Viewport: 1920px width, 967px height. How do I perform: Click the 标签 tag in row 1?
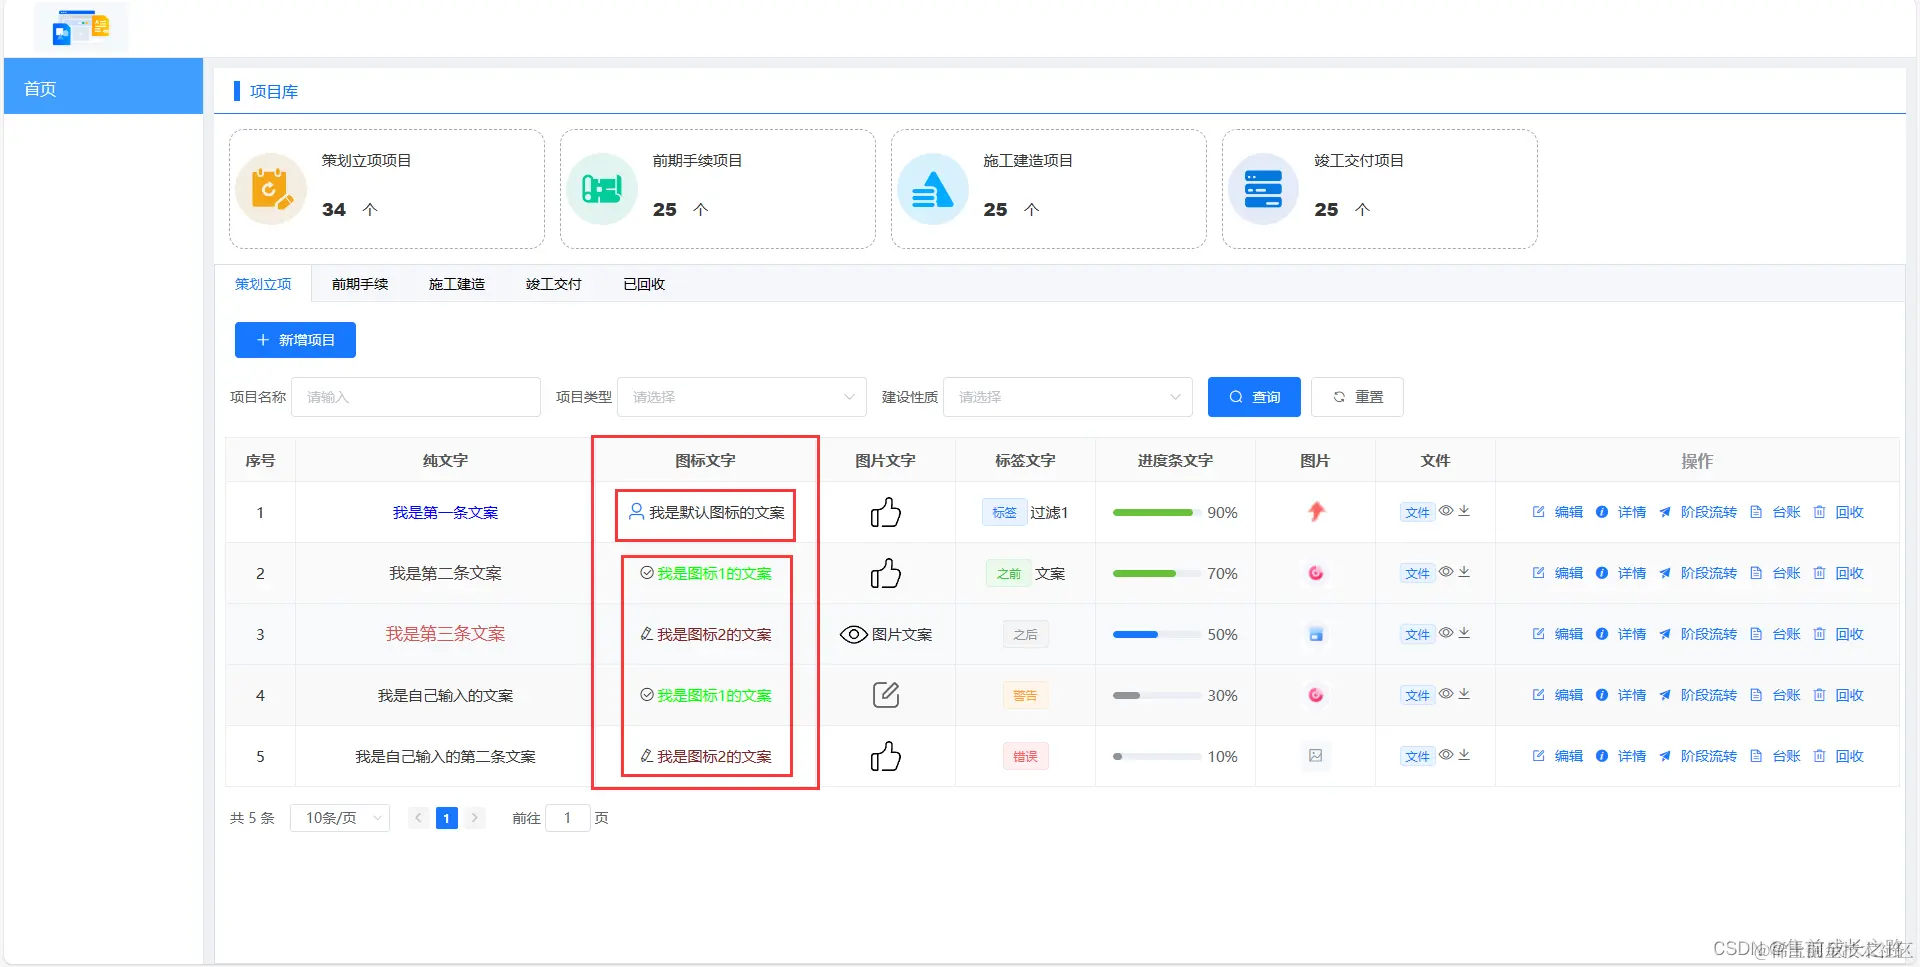pos(1004,512)
